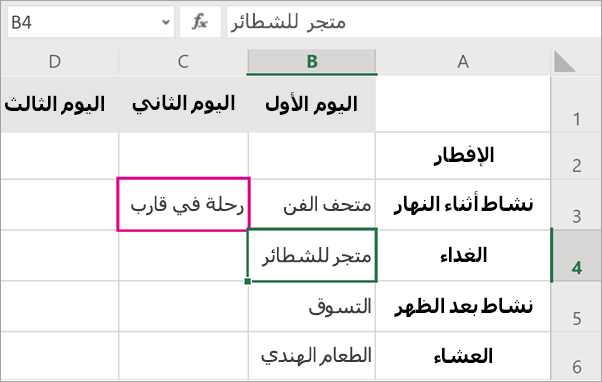Click cell اليوم الأول

[x=312, y=104]
